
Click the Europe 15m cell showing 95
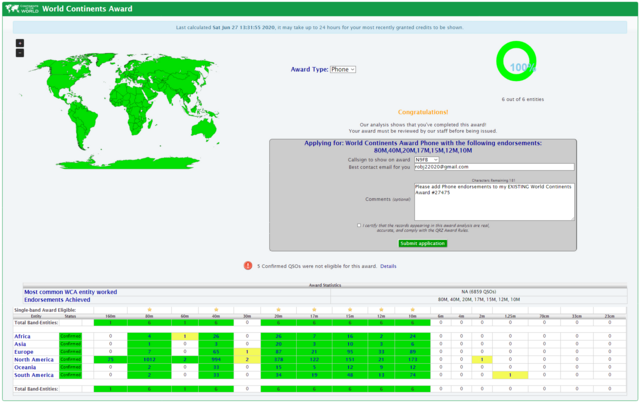pos(350,352)
